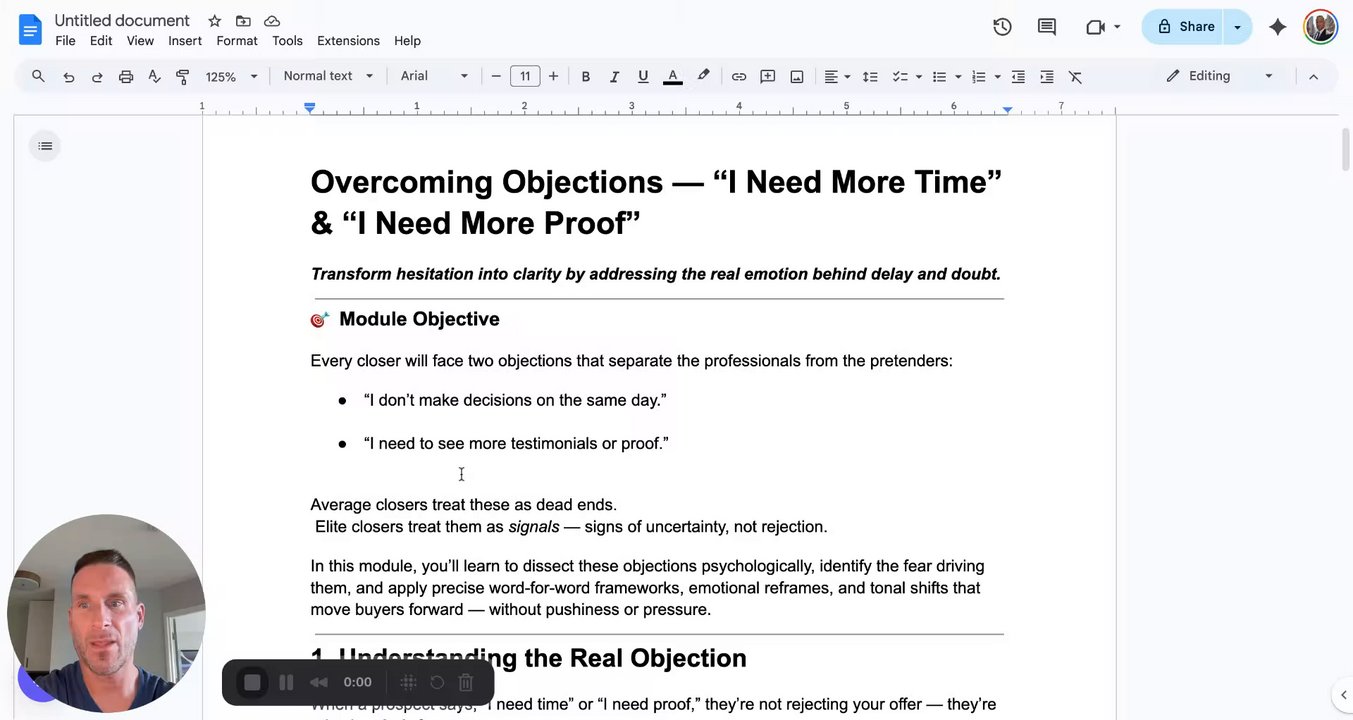The image size is (1353, 720).
Task: Open the Tools menu
Action: [287, 41]
